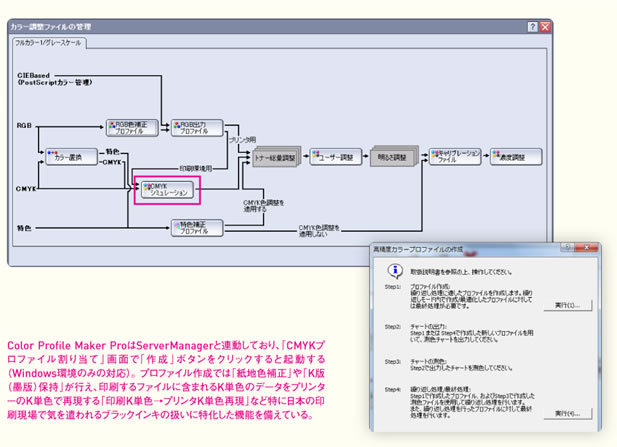The width and height of the screenshot is (617, 447).
Task: Open the RGB色補正プロファイル node
Action: (x=132, y=128)
